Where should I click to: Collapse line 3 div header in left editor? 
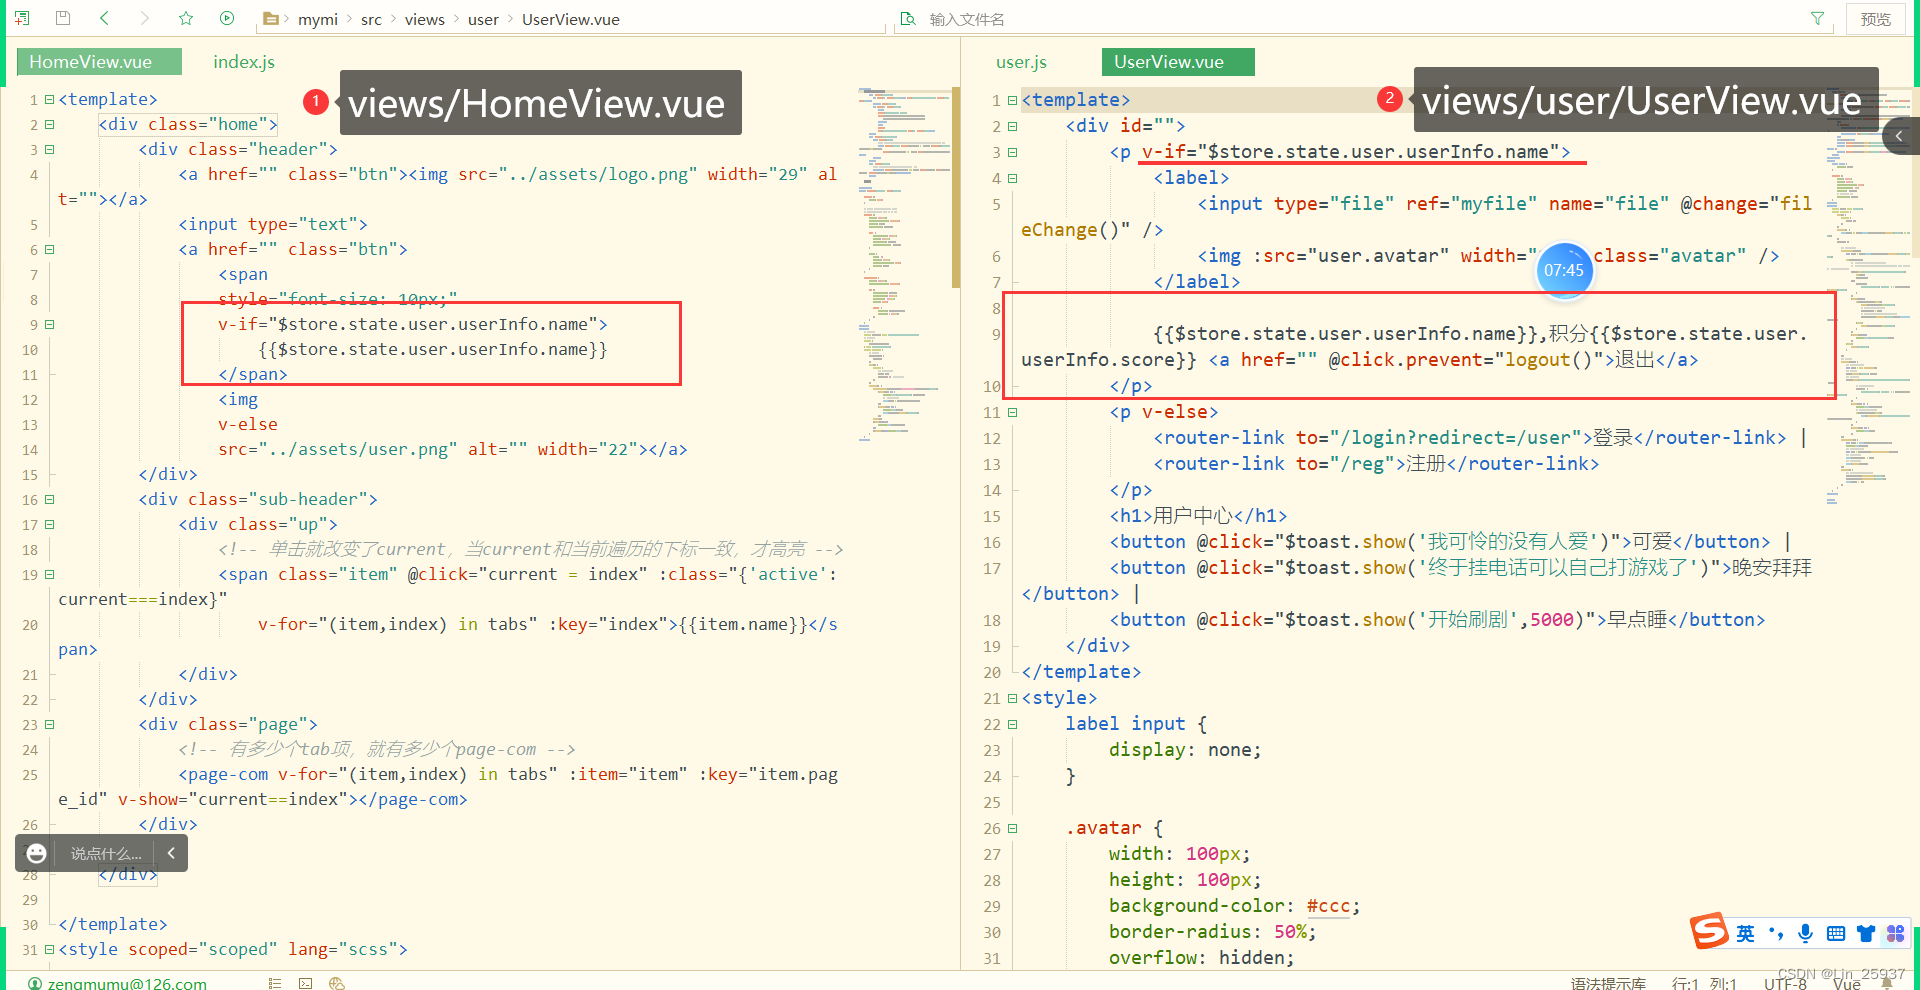click(49, 150)
